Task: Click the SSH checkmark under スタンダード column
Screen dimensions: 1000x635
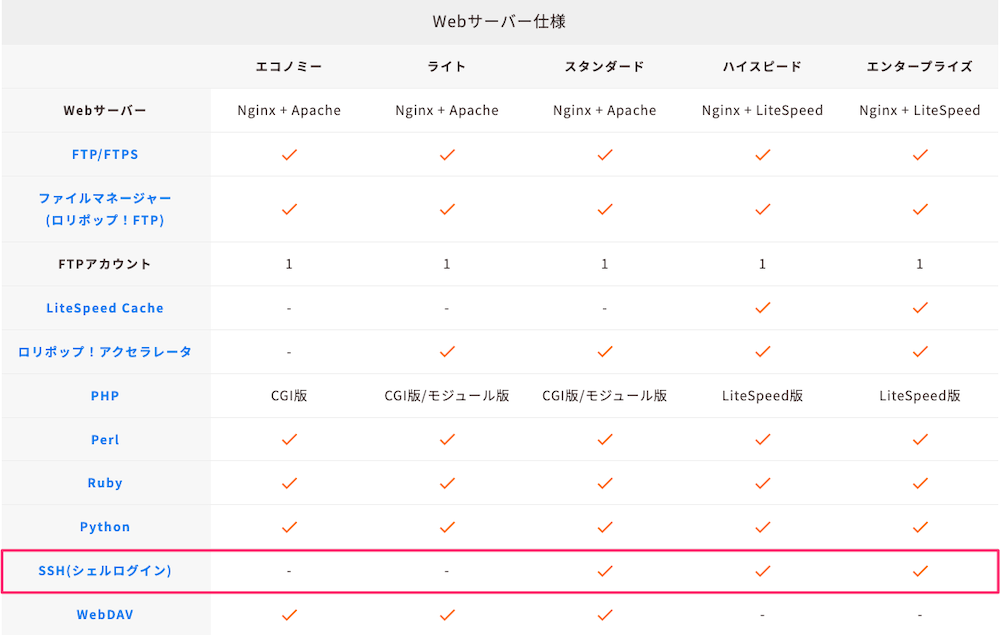Action: pos(604,571)
